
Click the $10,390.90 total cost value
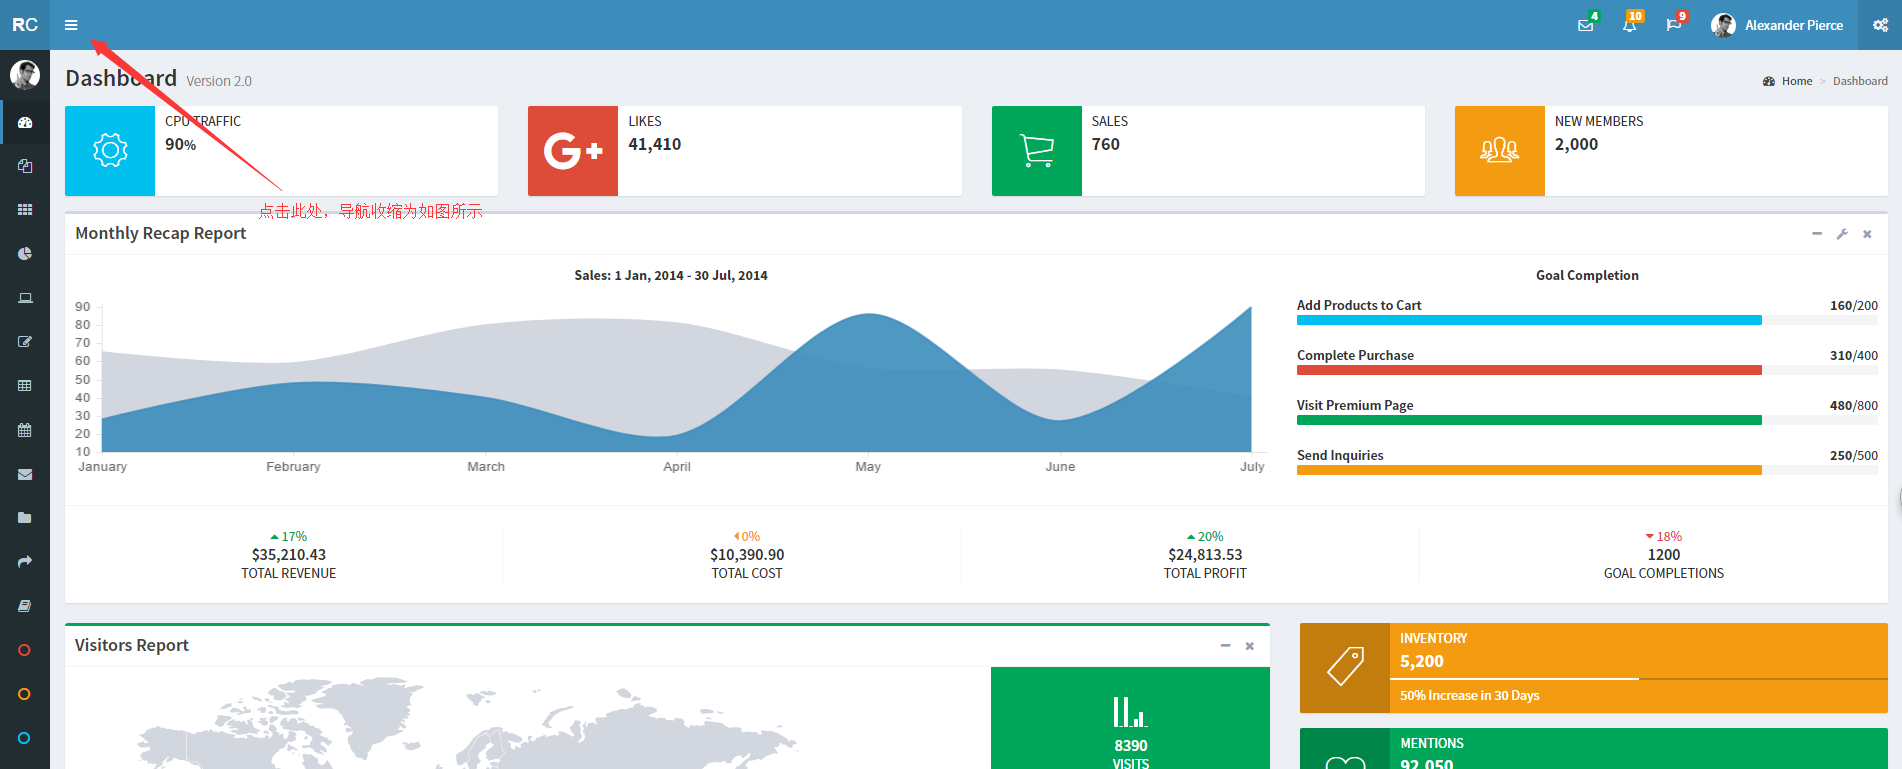747,554
